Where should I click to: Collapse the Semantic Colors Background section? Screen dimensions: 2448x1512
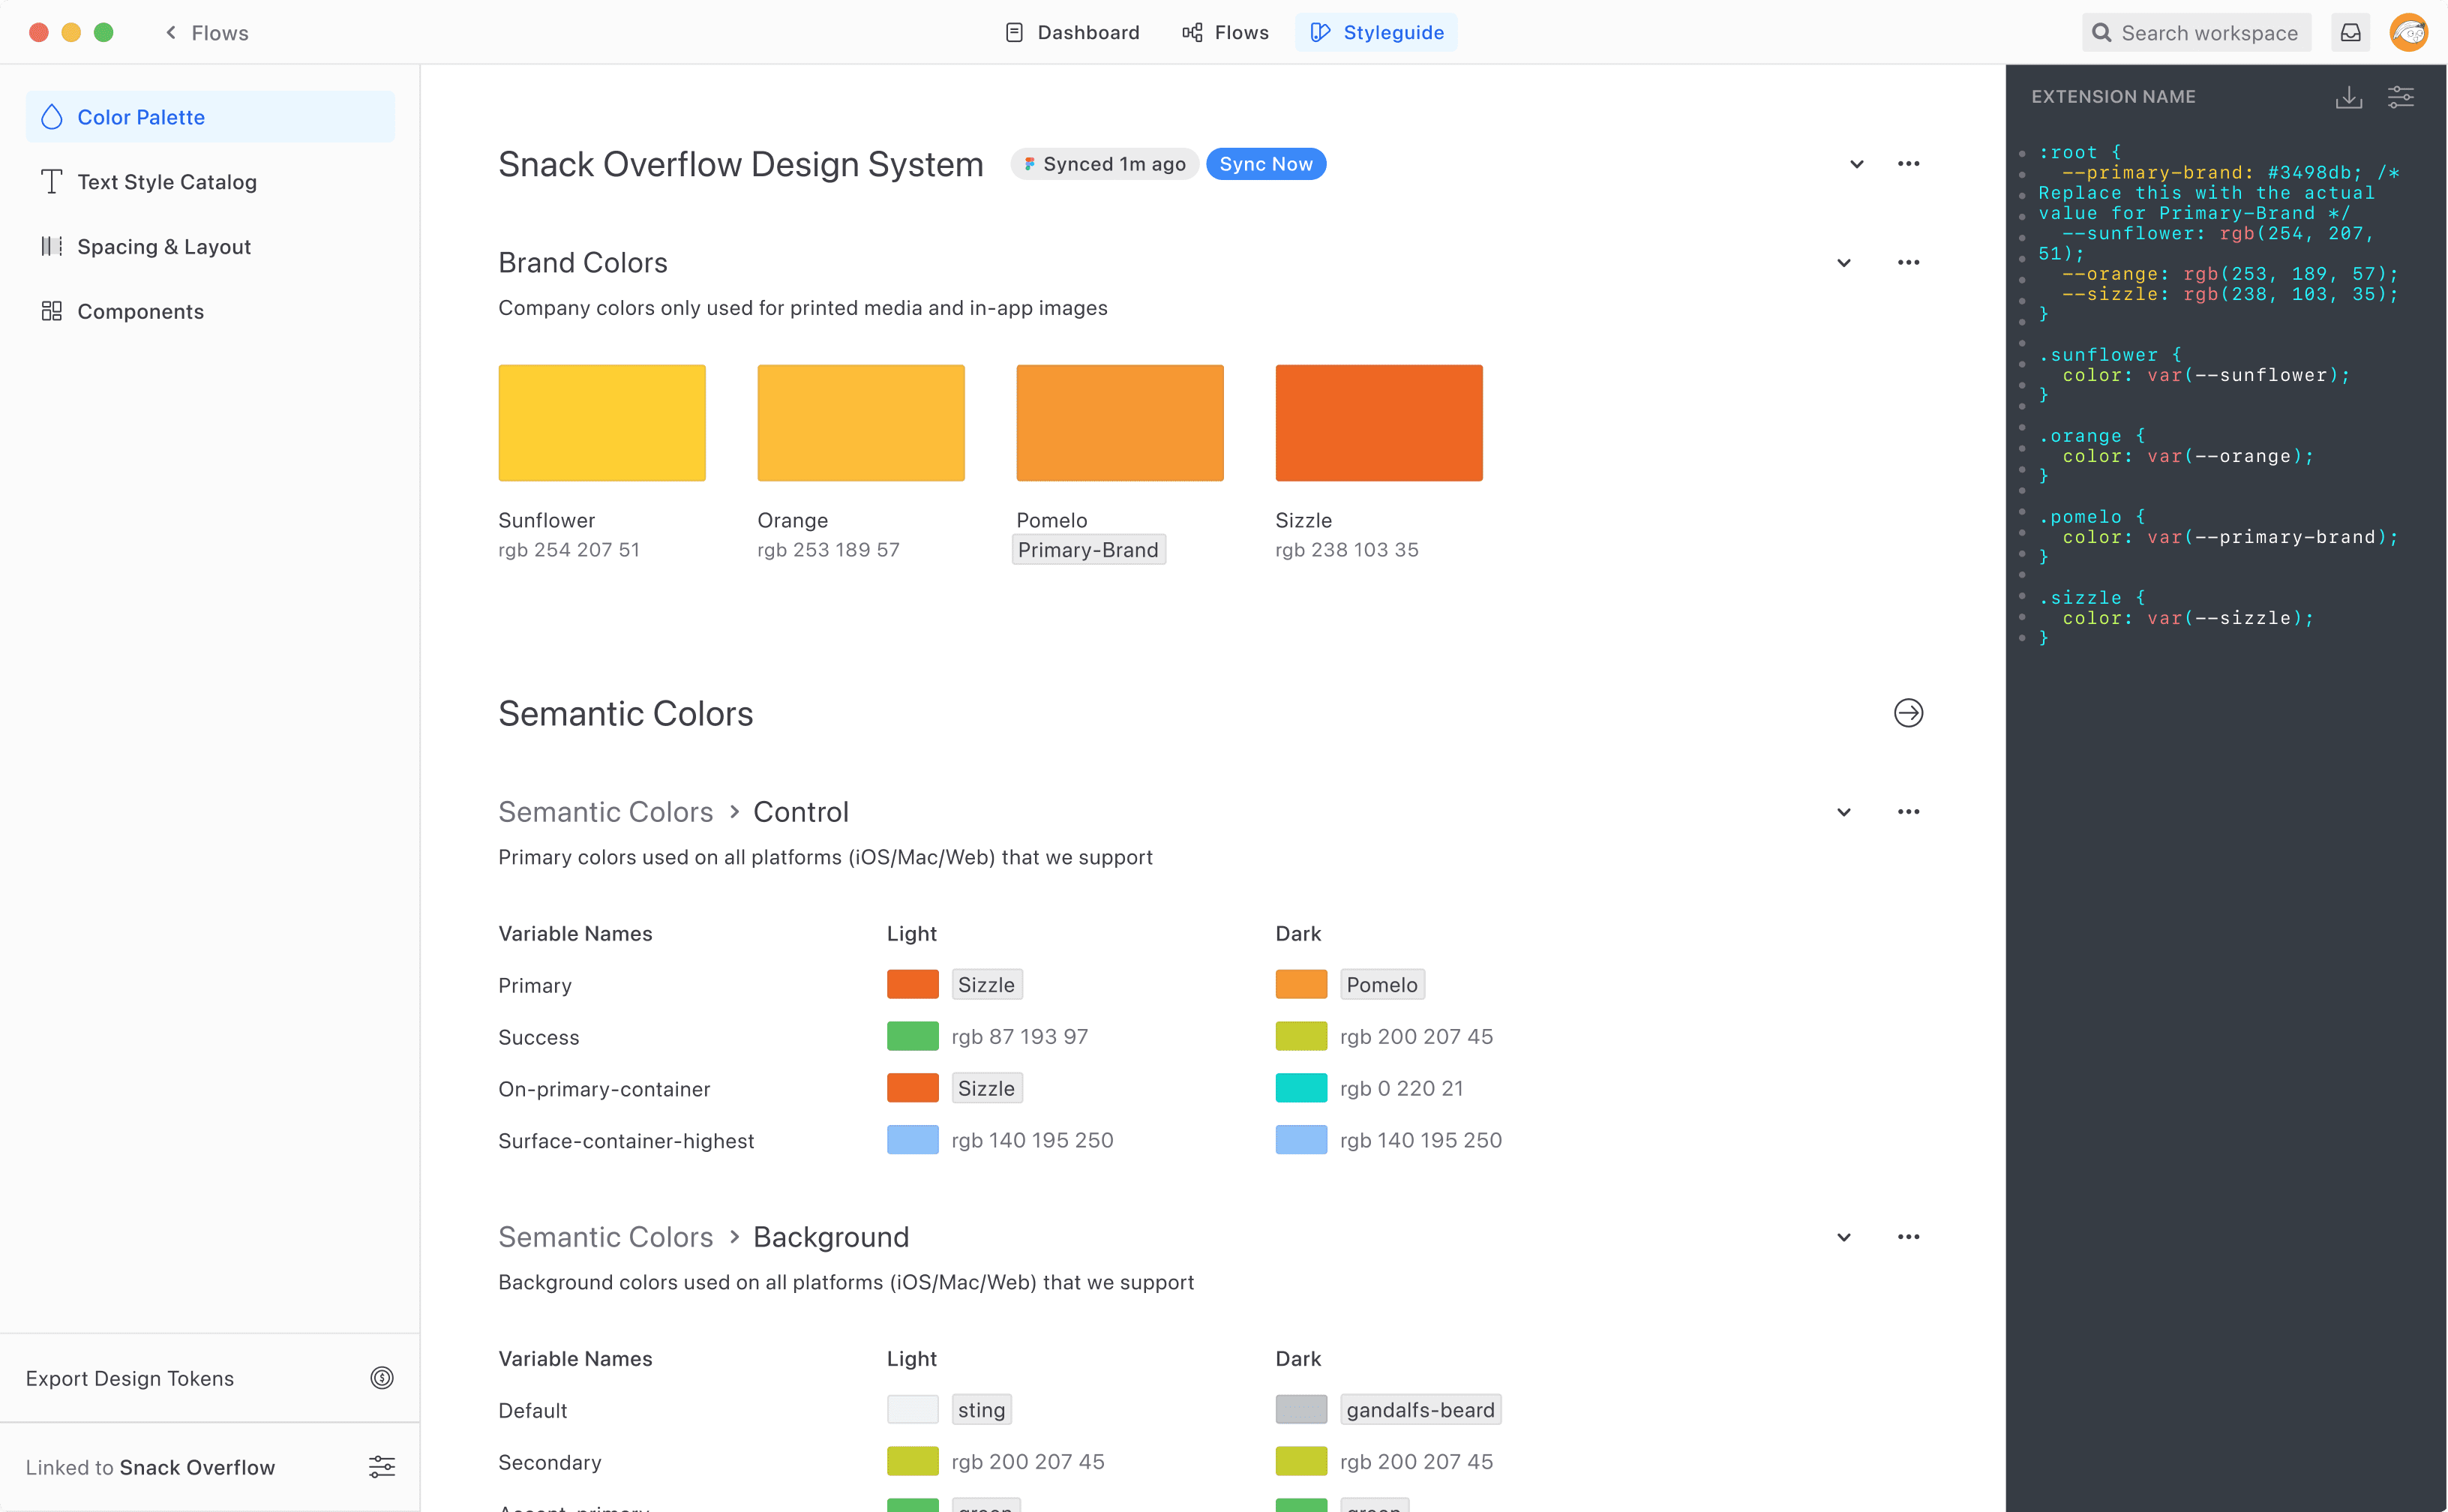click(1843, 1237)
